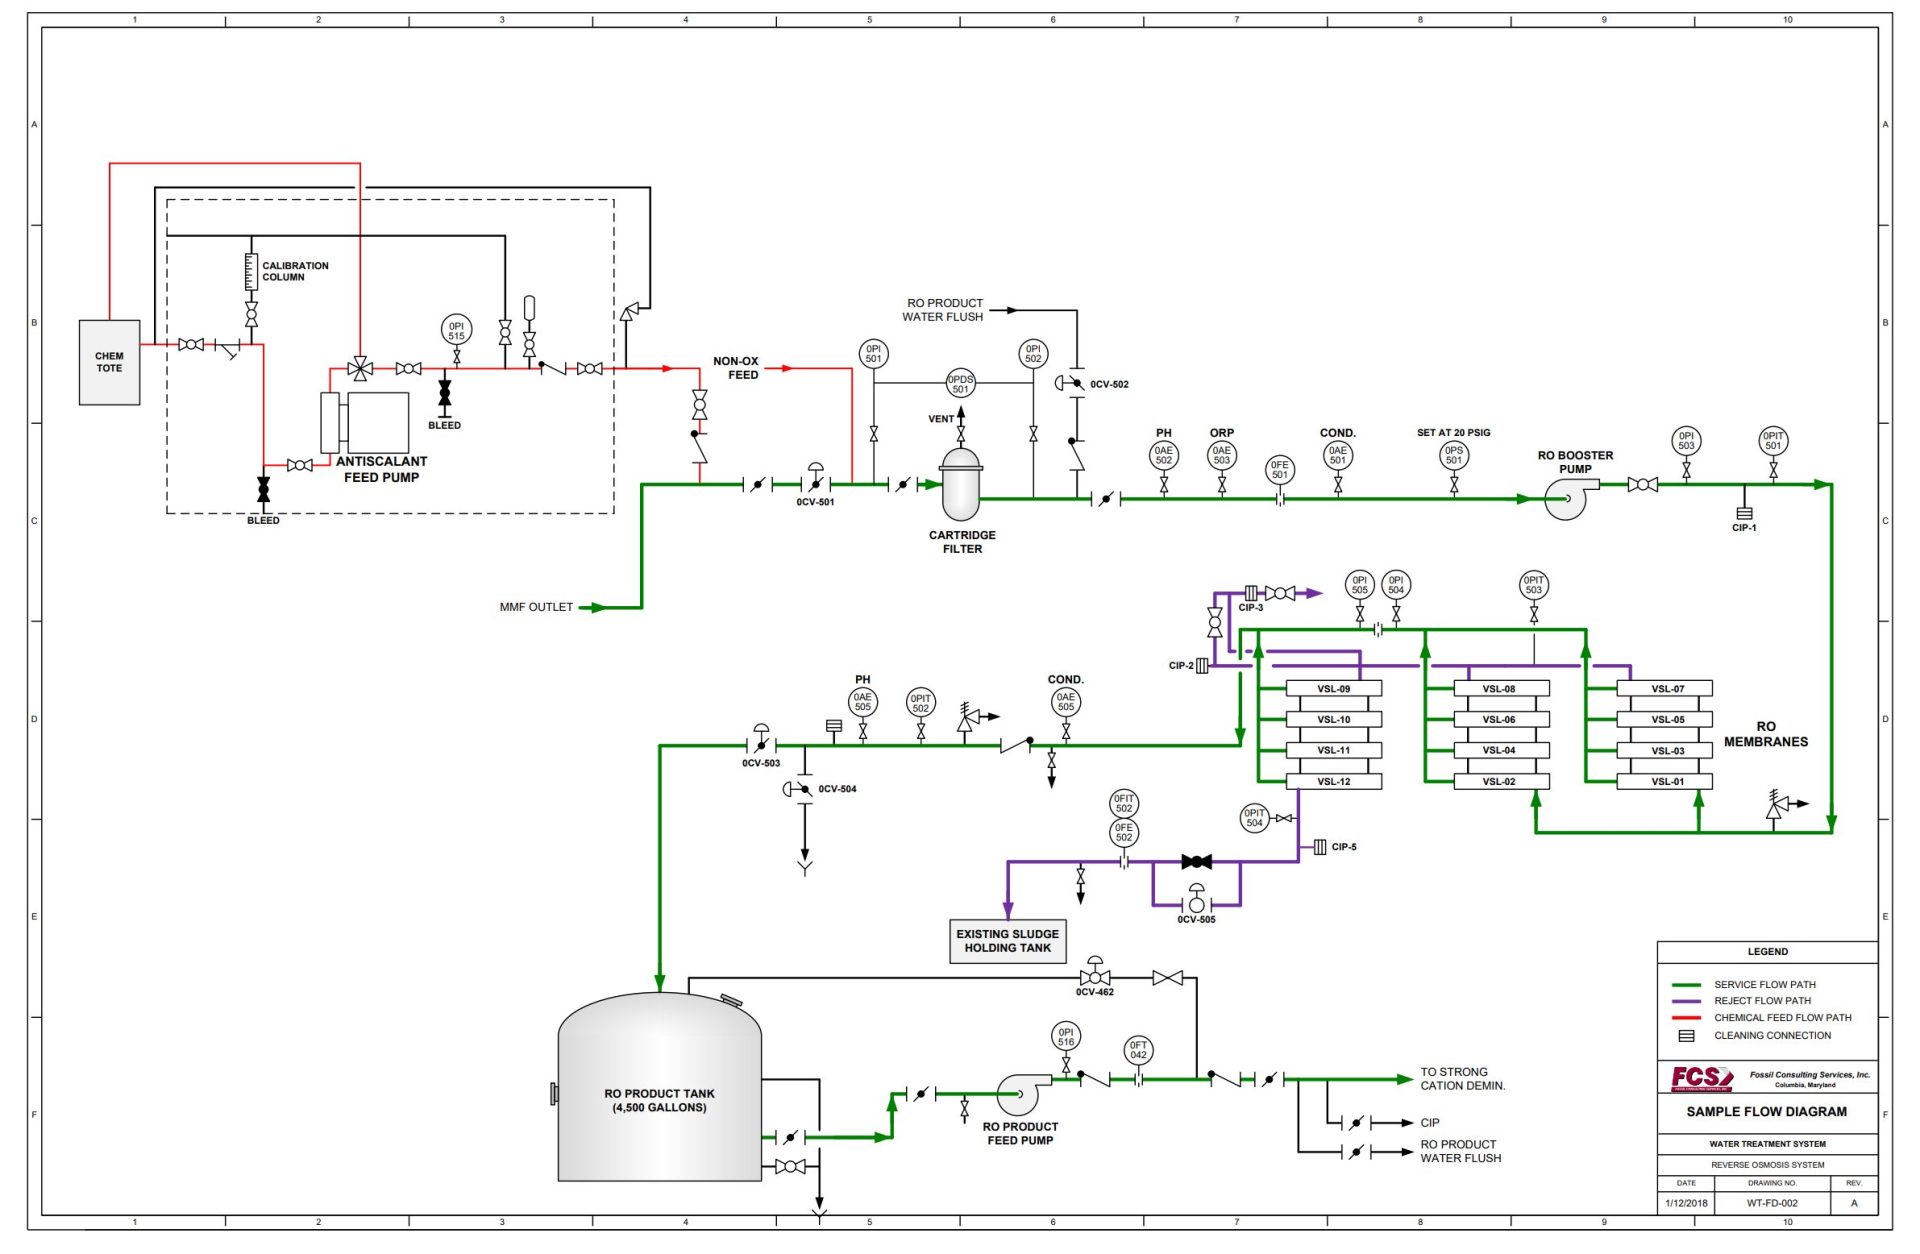
Task: Select the 0AE 505 PH analyzer bubble
Action: coord(863,702)
